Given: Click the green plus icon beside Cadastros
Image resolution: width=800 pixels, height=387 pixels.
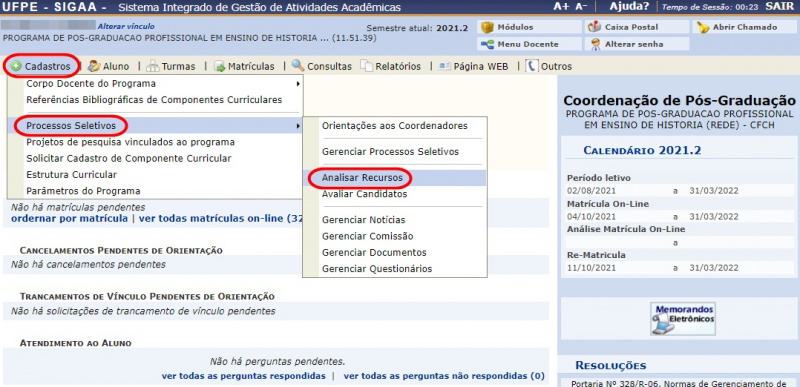Looking at the screenshot, I should 17,66.
